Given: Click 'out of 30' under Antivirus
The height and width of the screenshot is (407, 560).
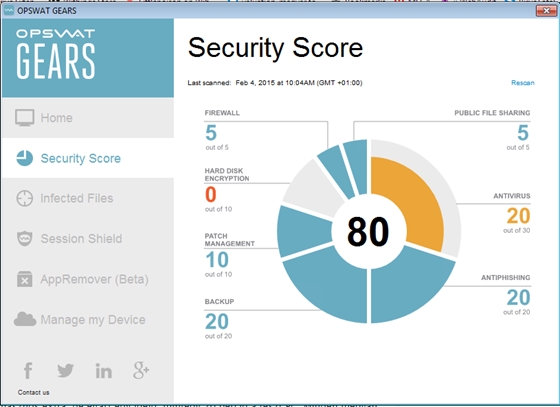Looking at the screenshot, I should click(x=516, y=231).
